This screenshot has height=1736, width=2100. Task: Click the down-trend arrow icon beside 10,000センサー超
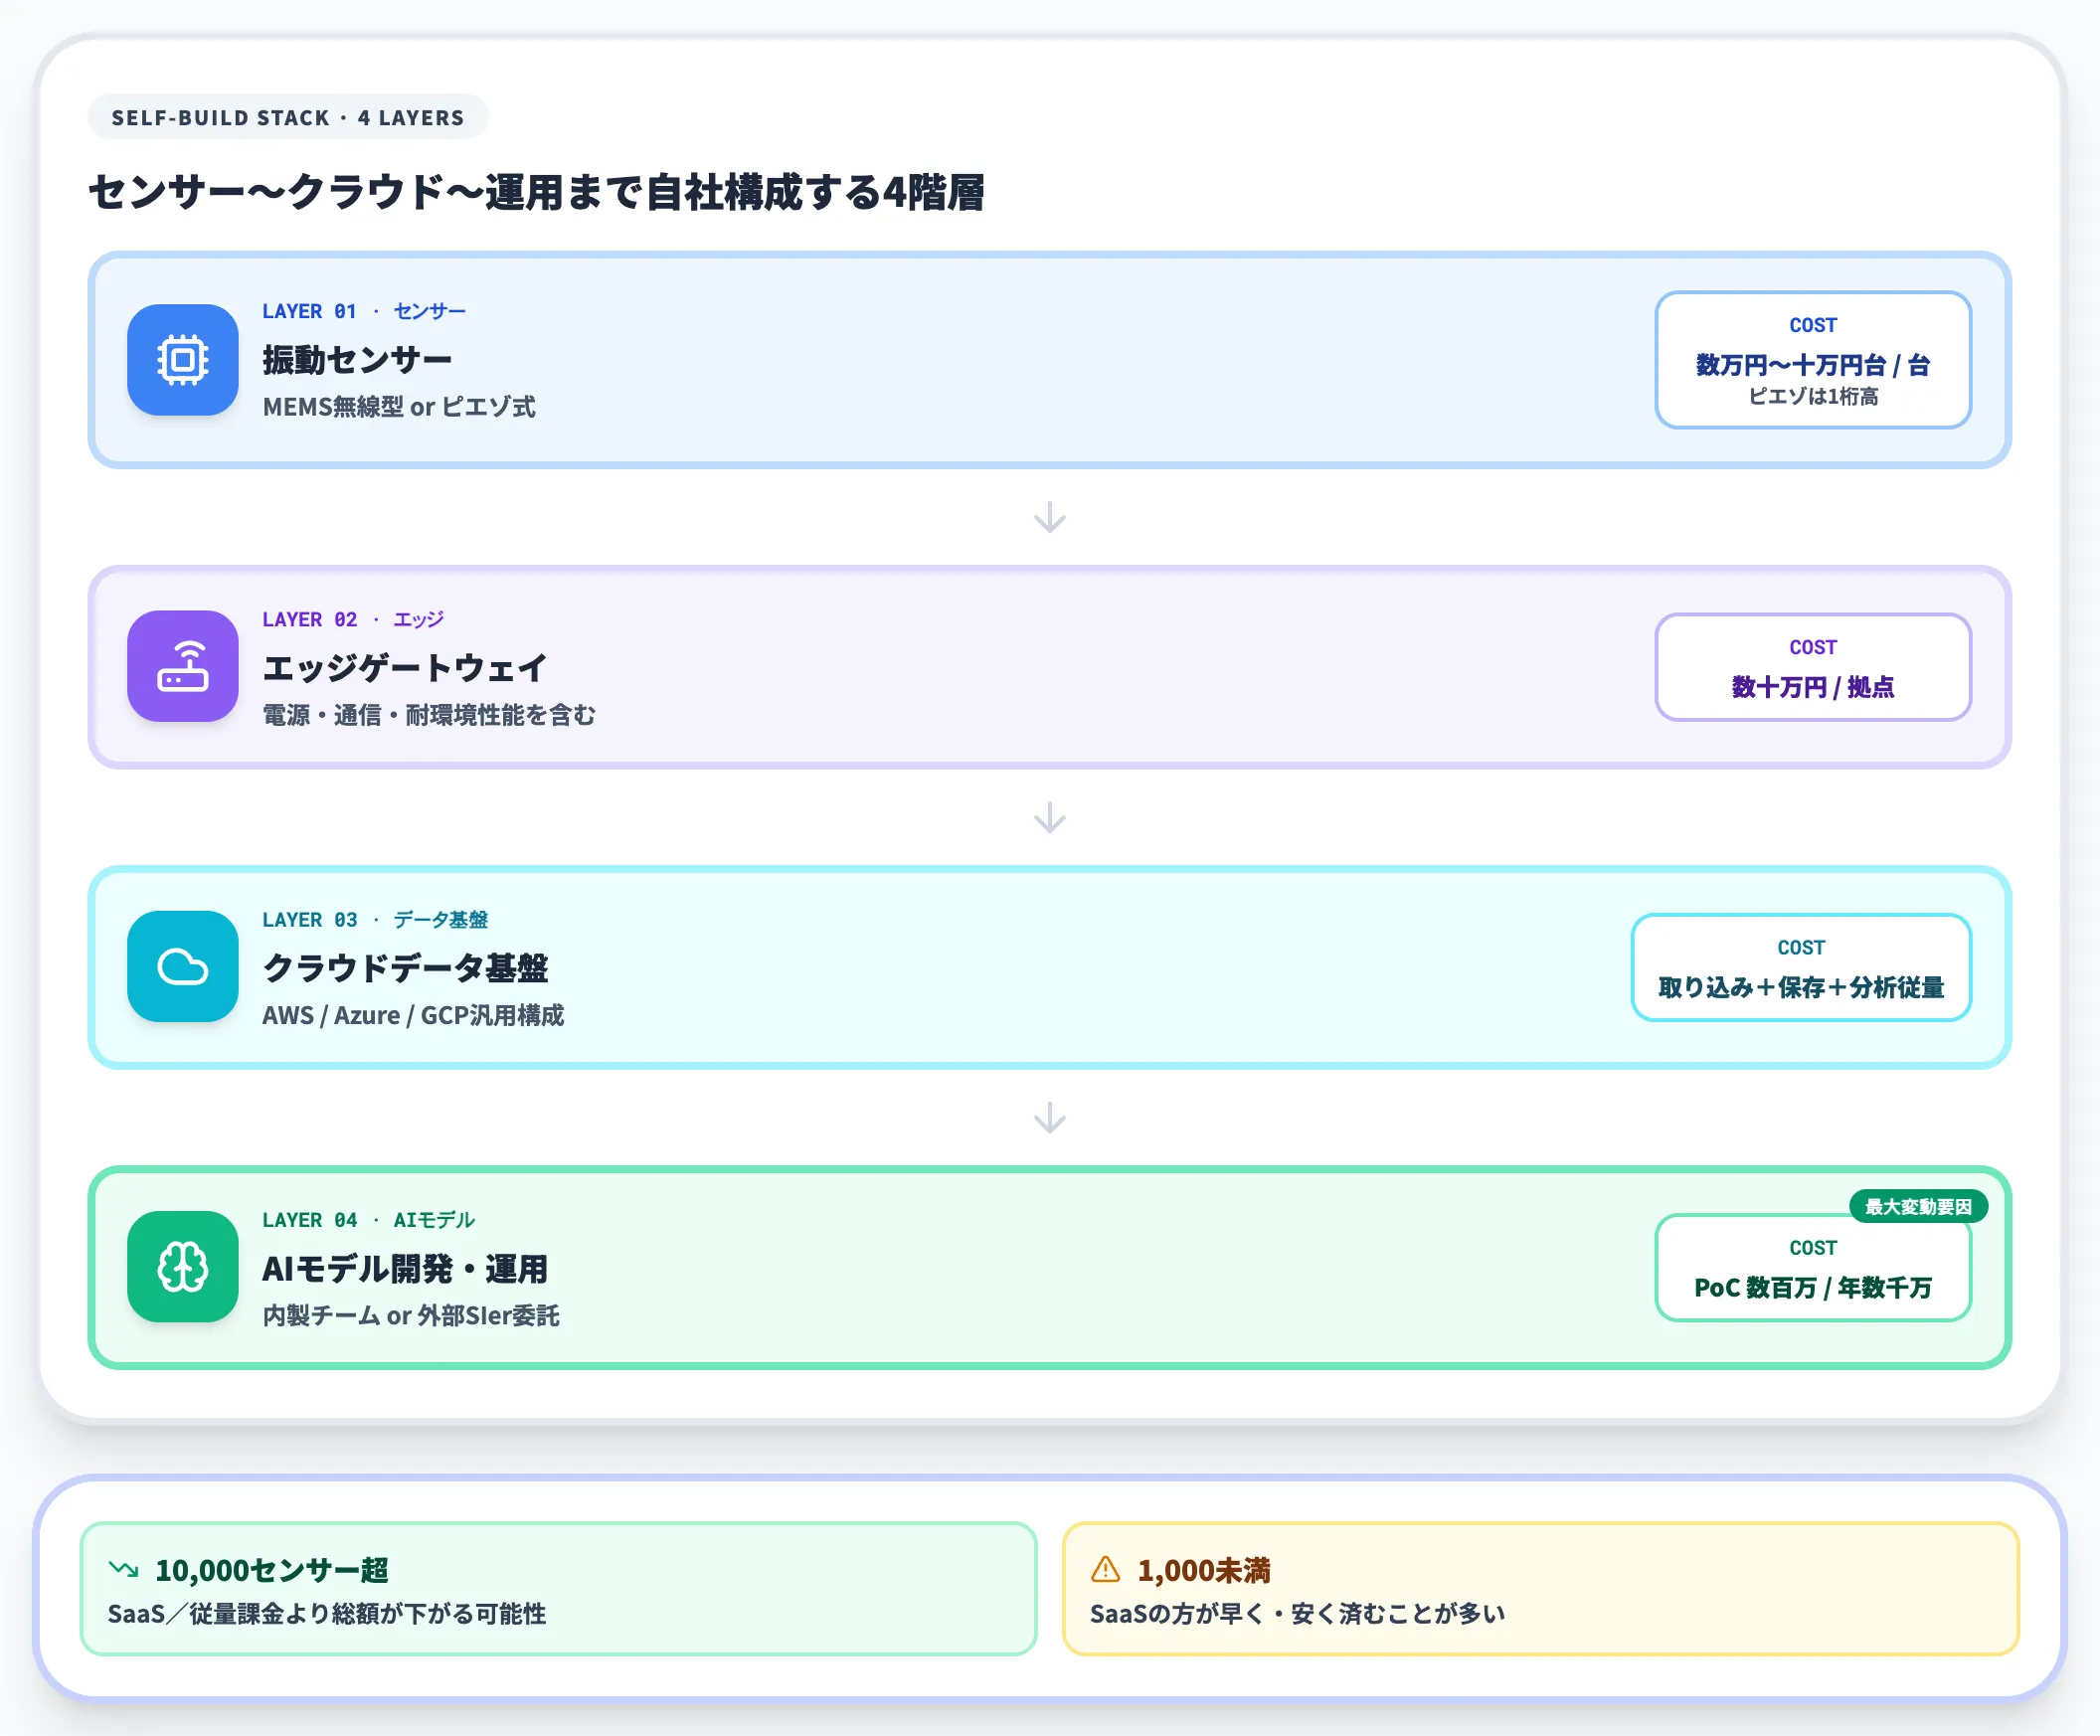point(124,1569)
